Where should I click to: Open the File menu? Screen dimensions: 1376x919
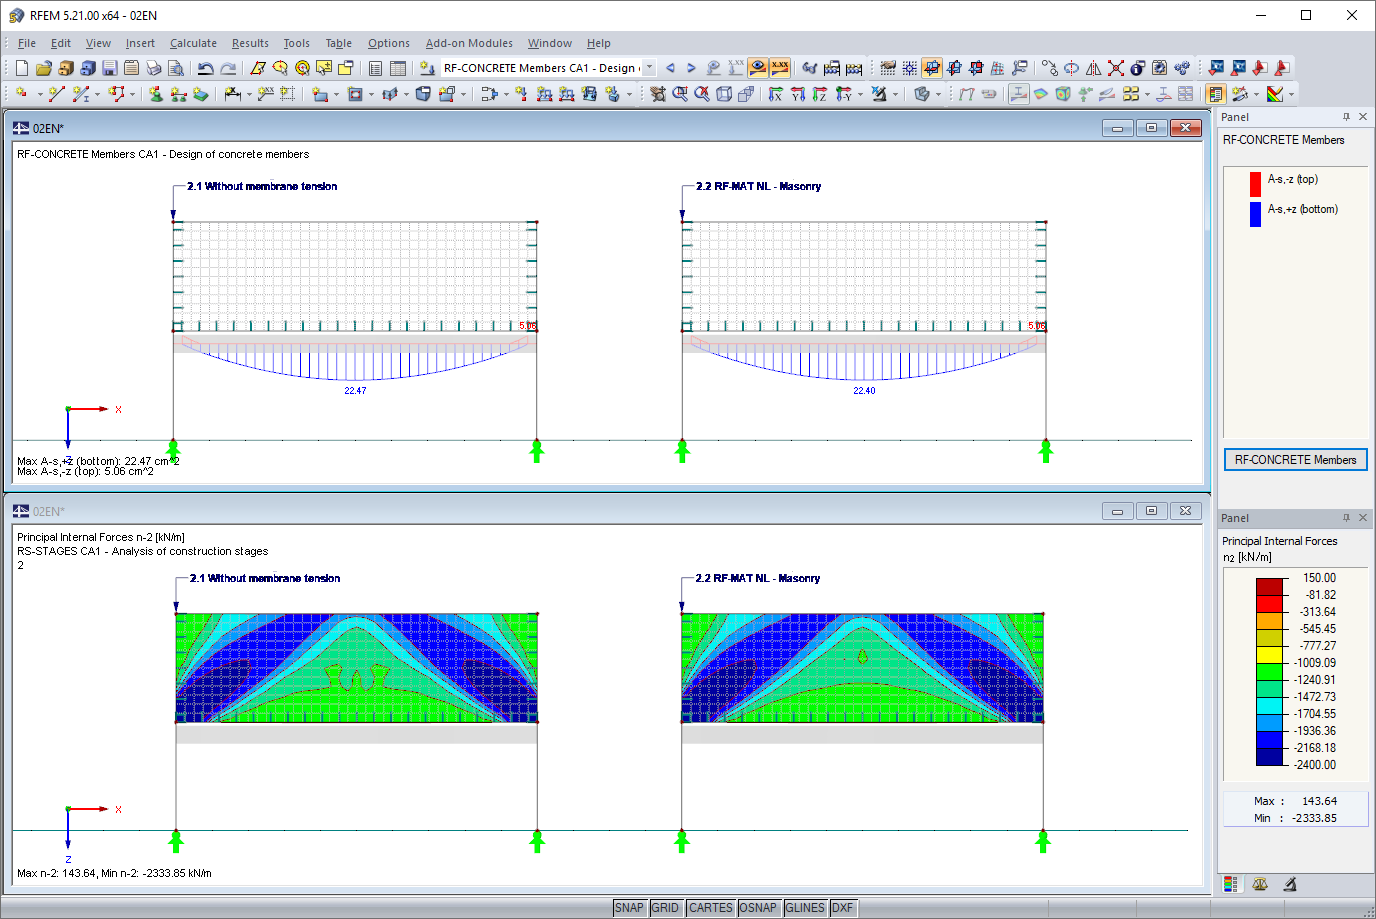point(27,43)
